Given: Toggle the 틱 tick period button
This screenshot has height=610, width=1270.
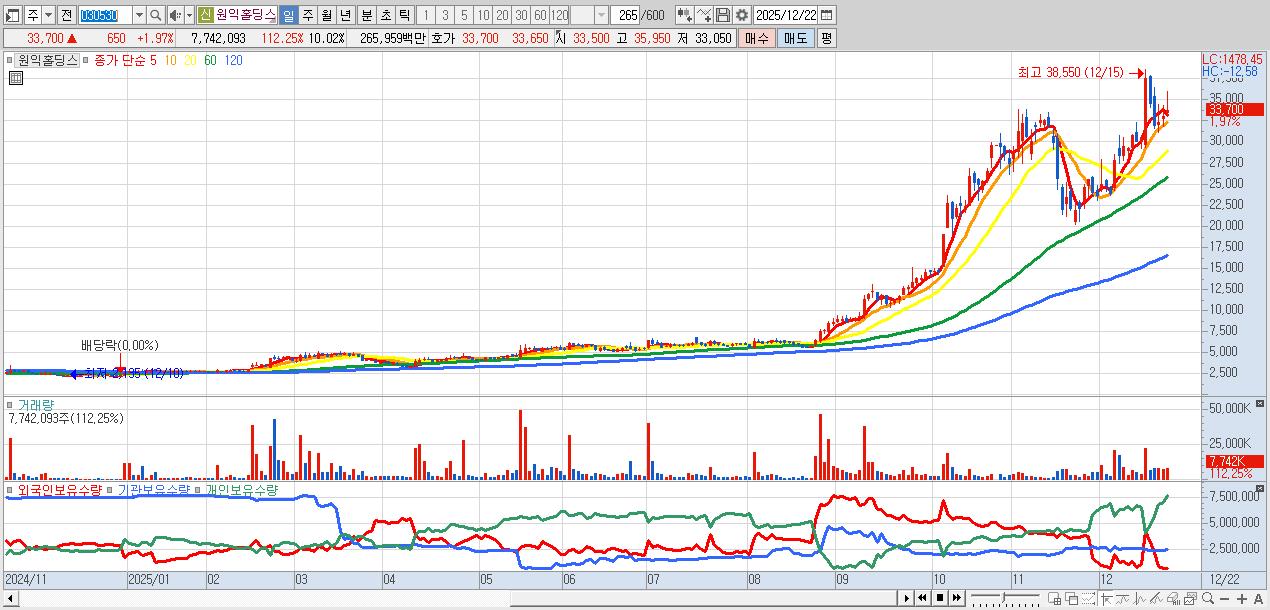Looking at the screenshot, I should (x=404, y=15).
